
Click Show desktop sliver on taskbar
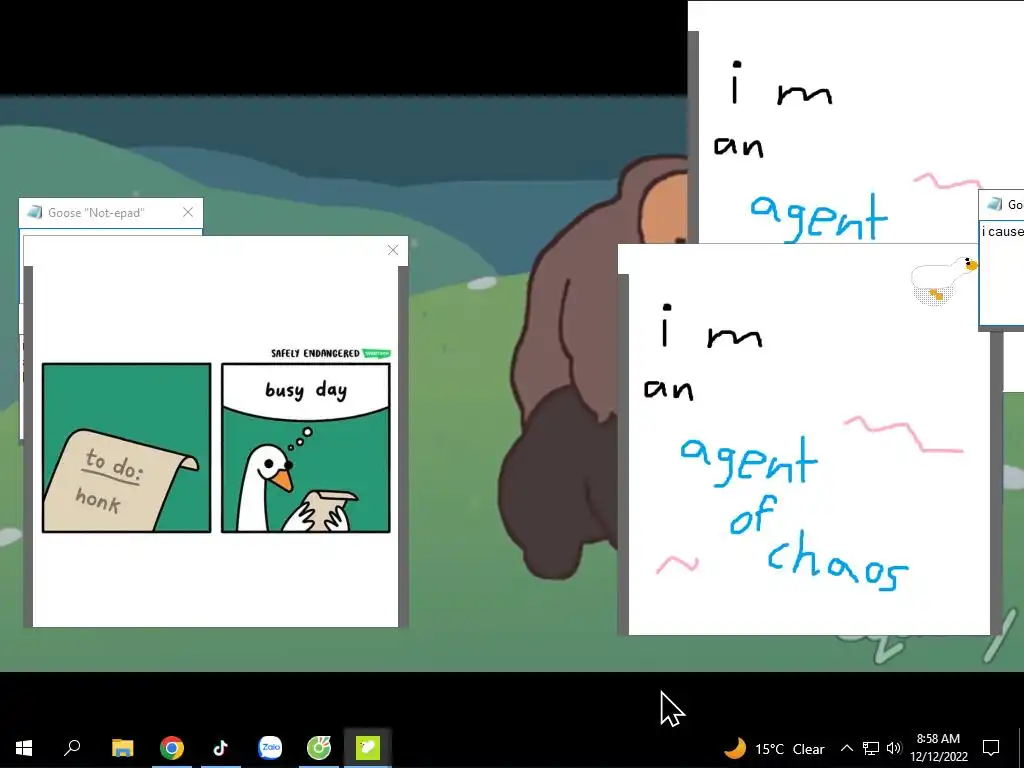coord(1020,748)
